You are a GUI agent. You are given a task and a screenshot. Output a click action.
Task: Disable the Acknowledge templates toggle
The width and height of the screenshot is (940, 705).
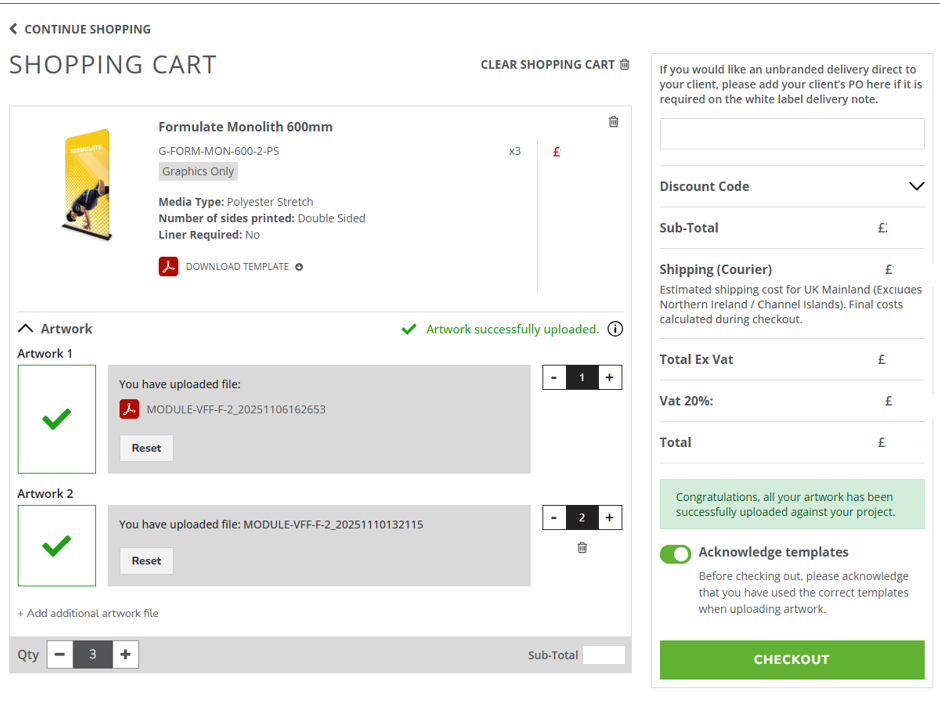[x=675, y=553]
